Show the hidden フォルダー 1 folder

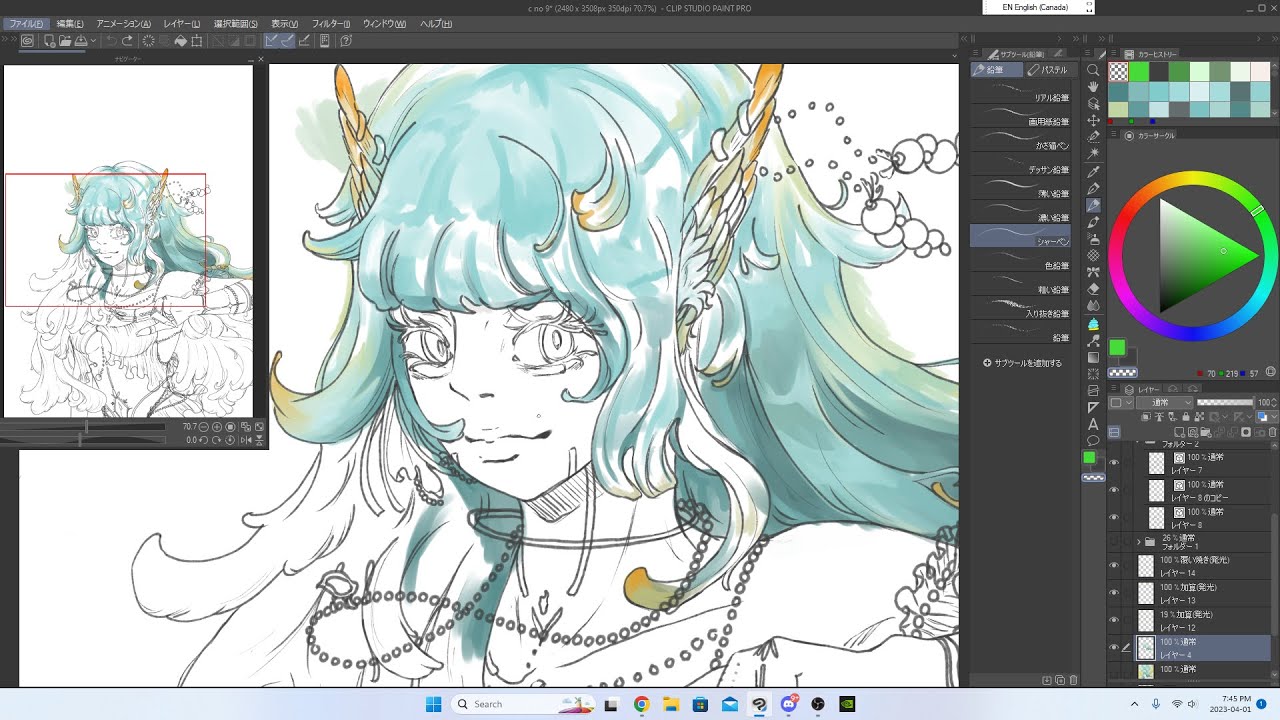pyautogui.click(x=1114, y=541)
